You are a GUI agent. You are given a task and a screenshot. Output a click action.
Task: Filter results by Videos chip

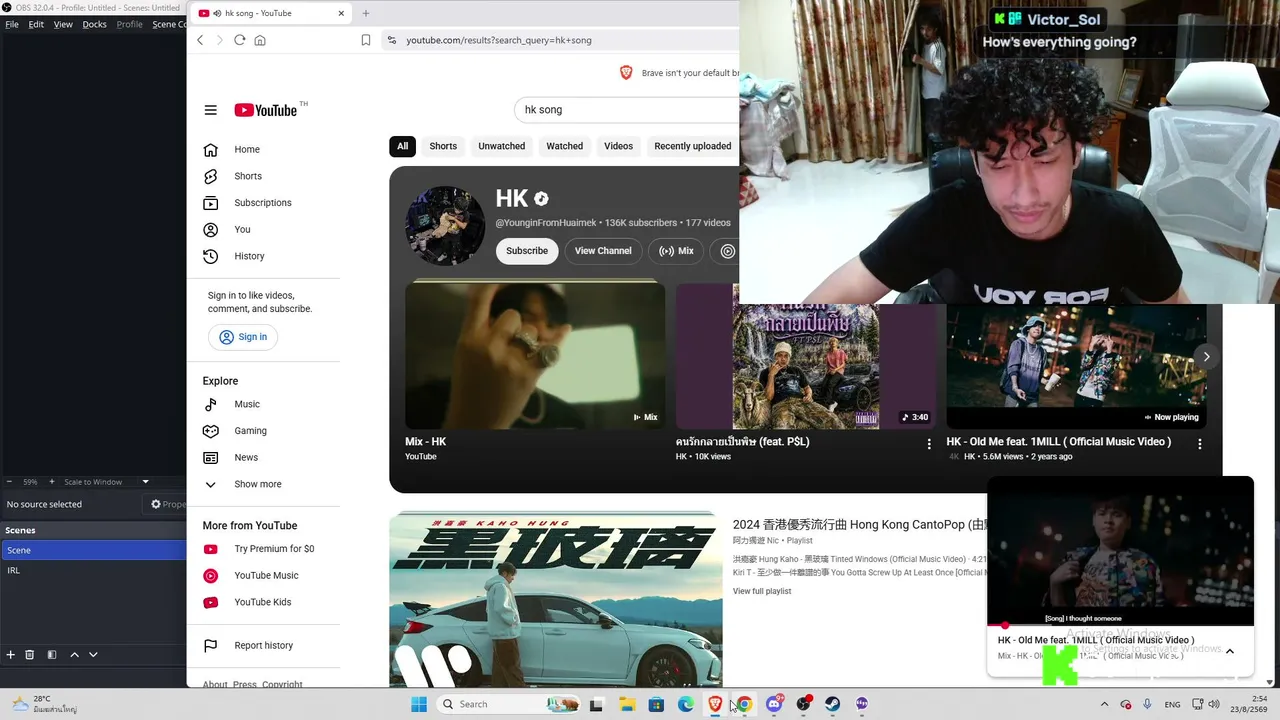(618, 146)
